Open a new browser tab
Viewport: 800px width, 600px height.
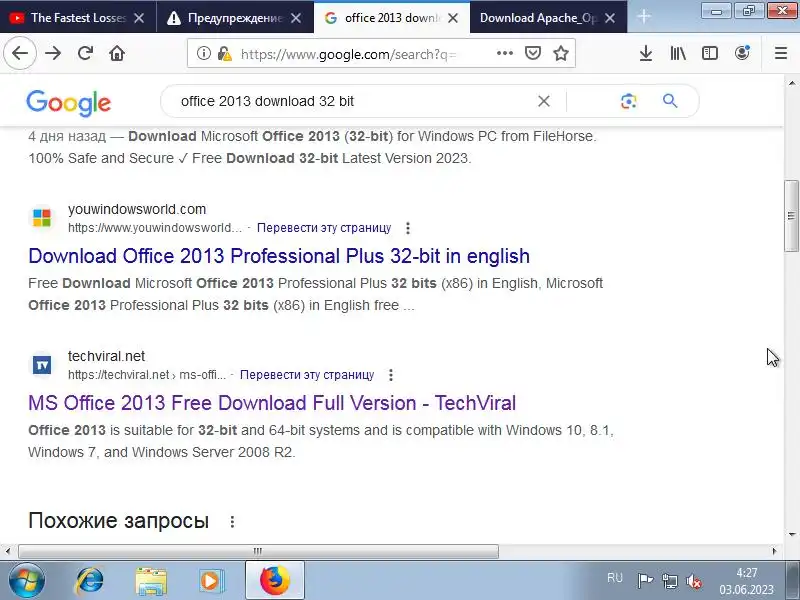point(644,17)
